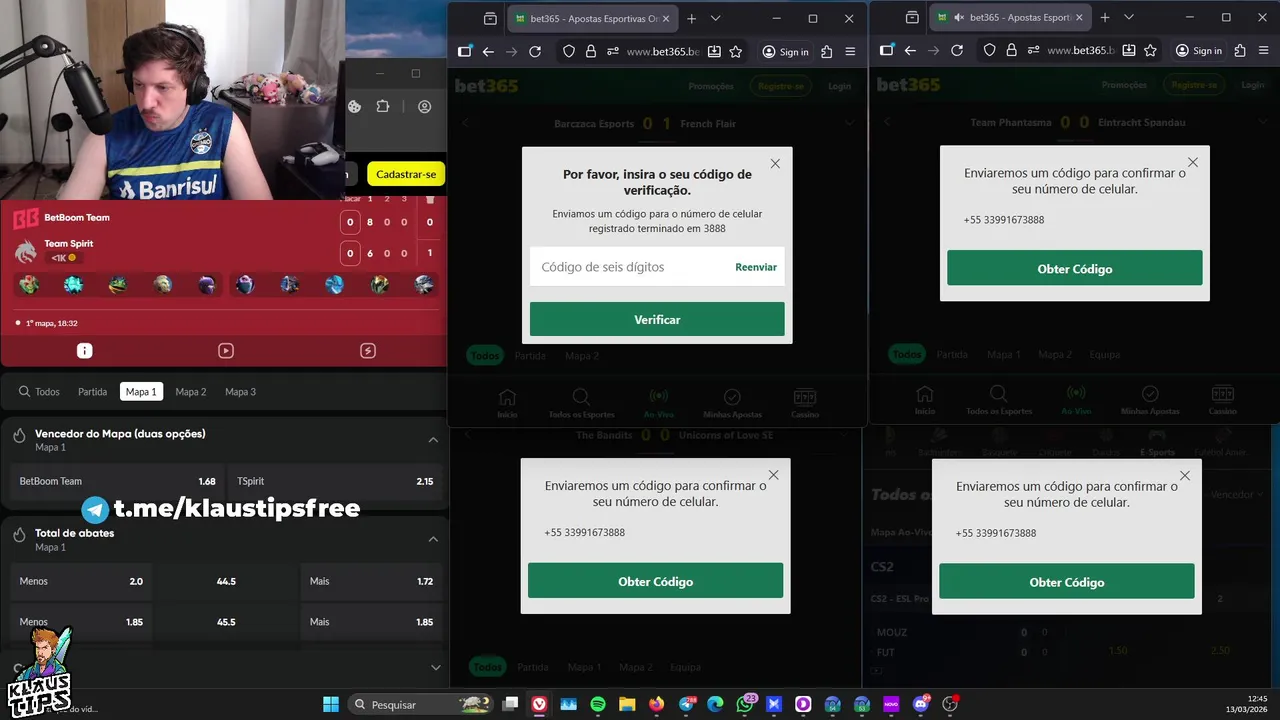Select bet365 tab in left browser window
Image resolution: width=1280 pixels, height=720 pixels.
tap(594, 18)
